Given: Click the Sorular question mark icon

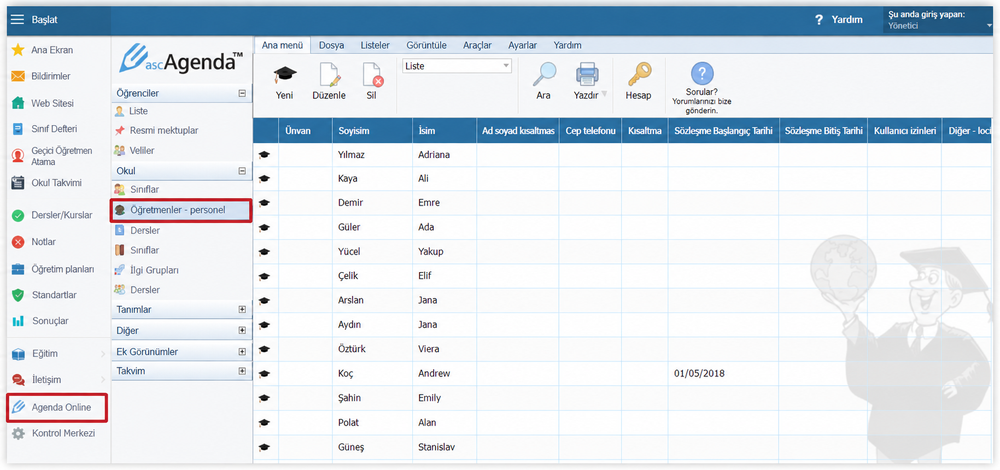Looking at the screenshot, I should [702, 73].
